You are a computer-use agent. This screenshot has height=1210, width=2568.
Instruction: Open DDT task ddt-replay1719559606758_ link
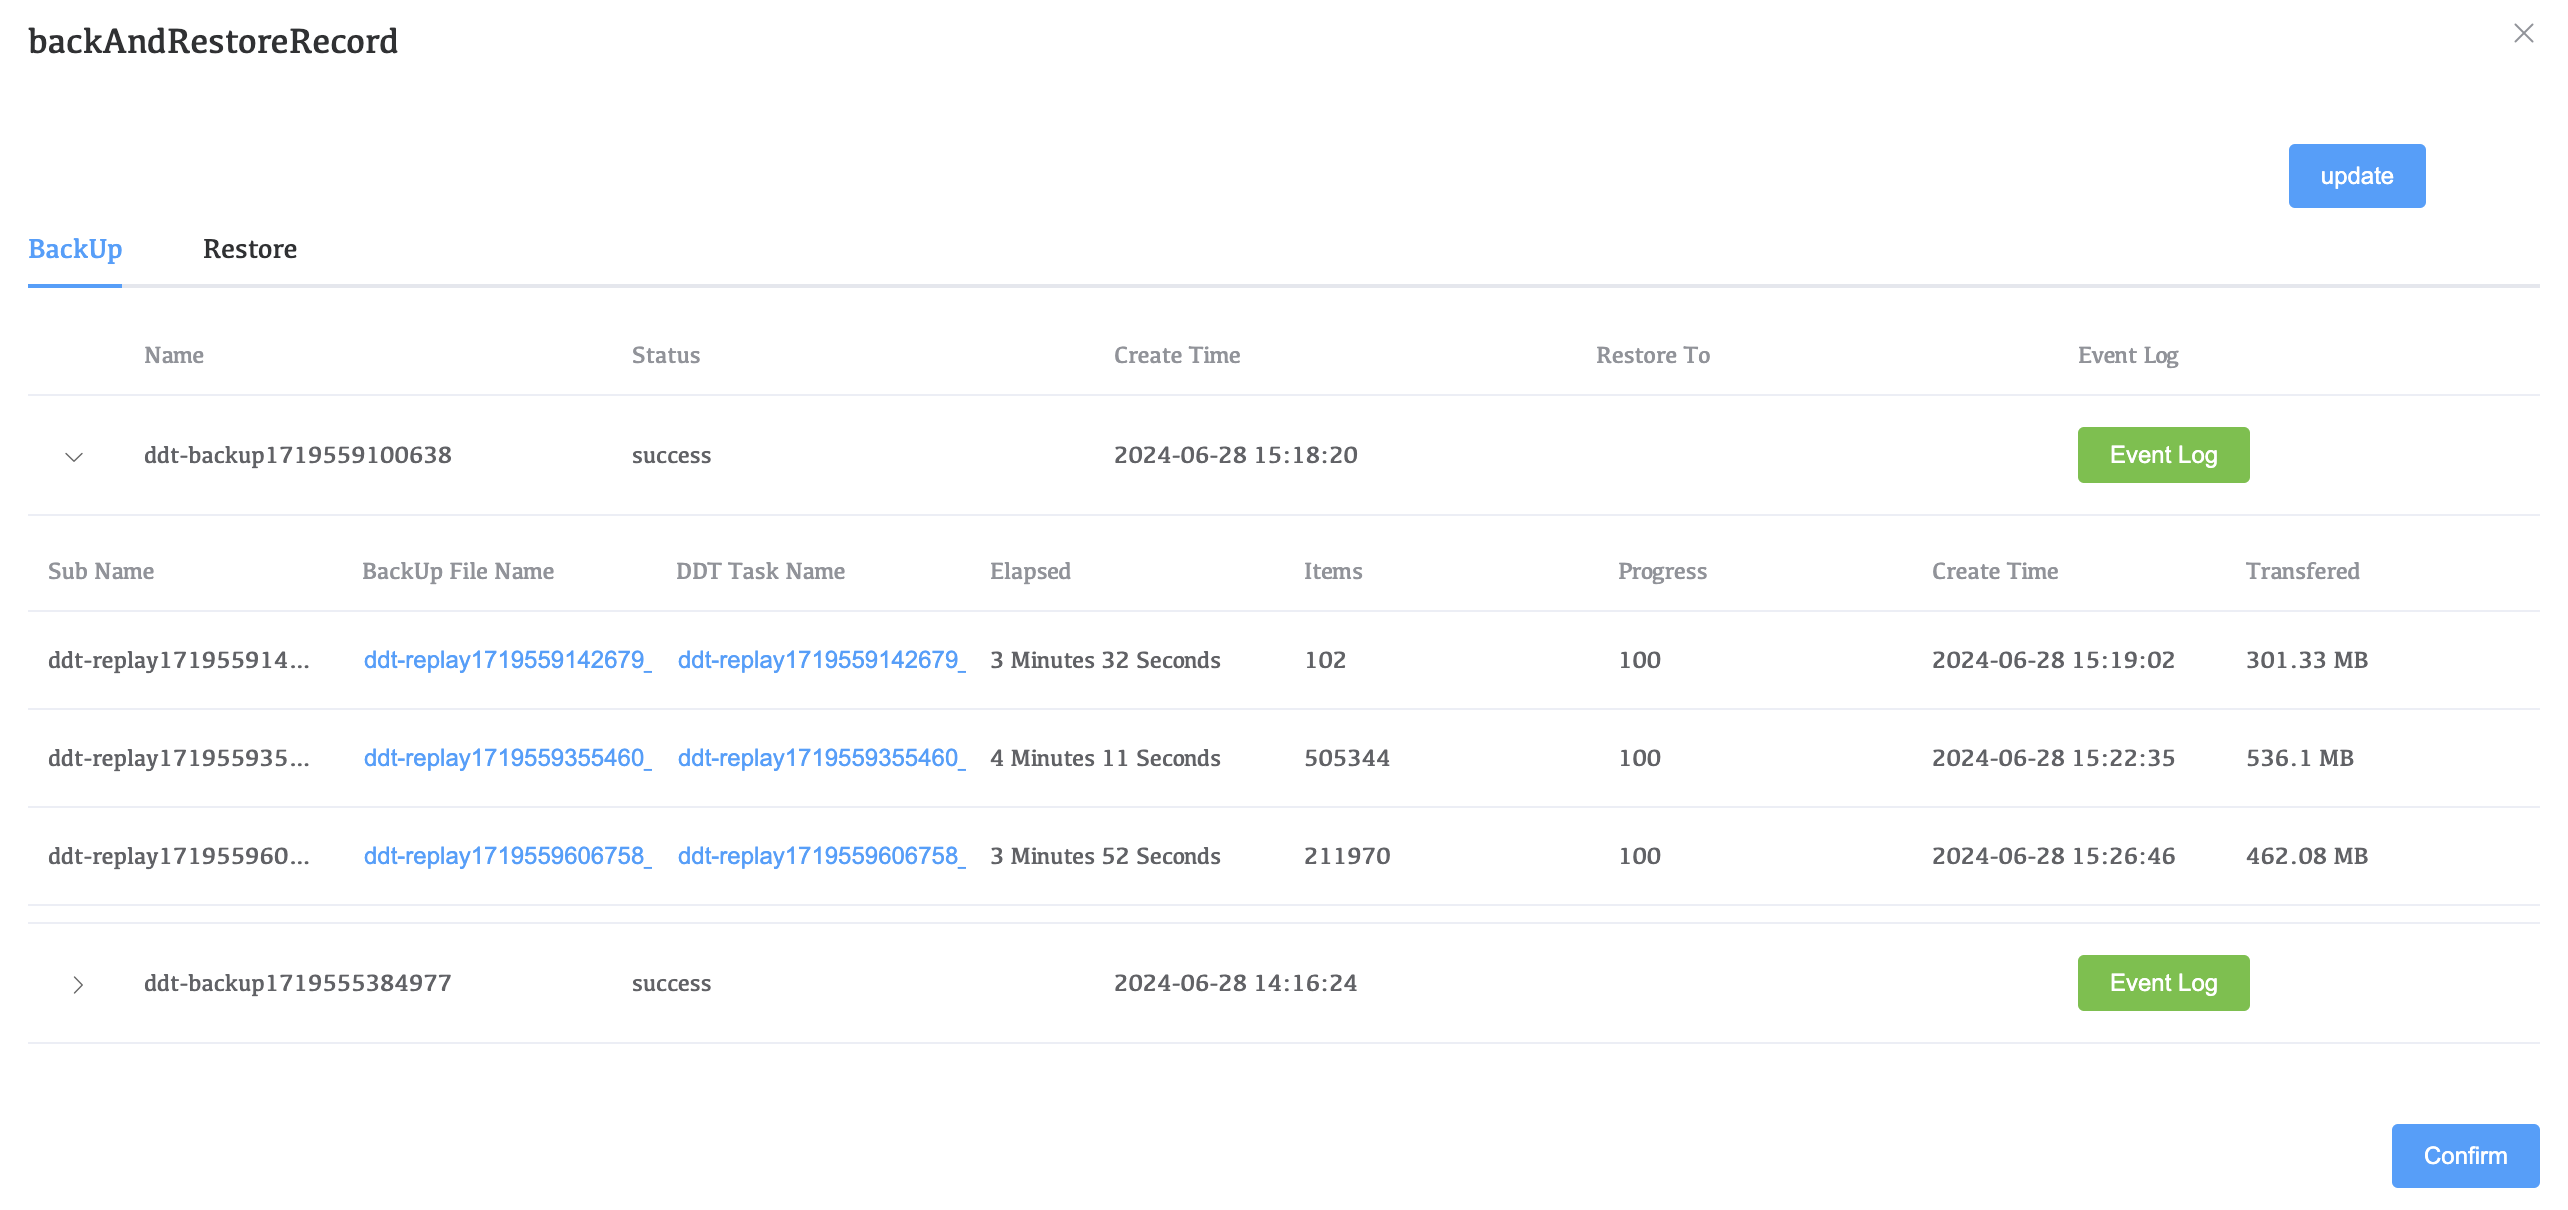(x=821, y=856)
